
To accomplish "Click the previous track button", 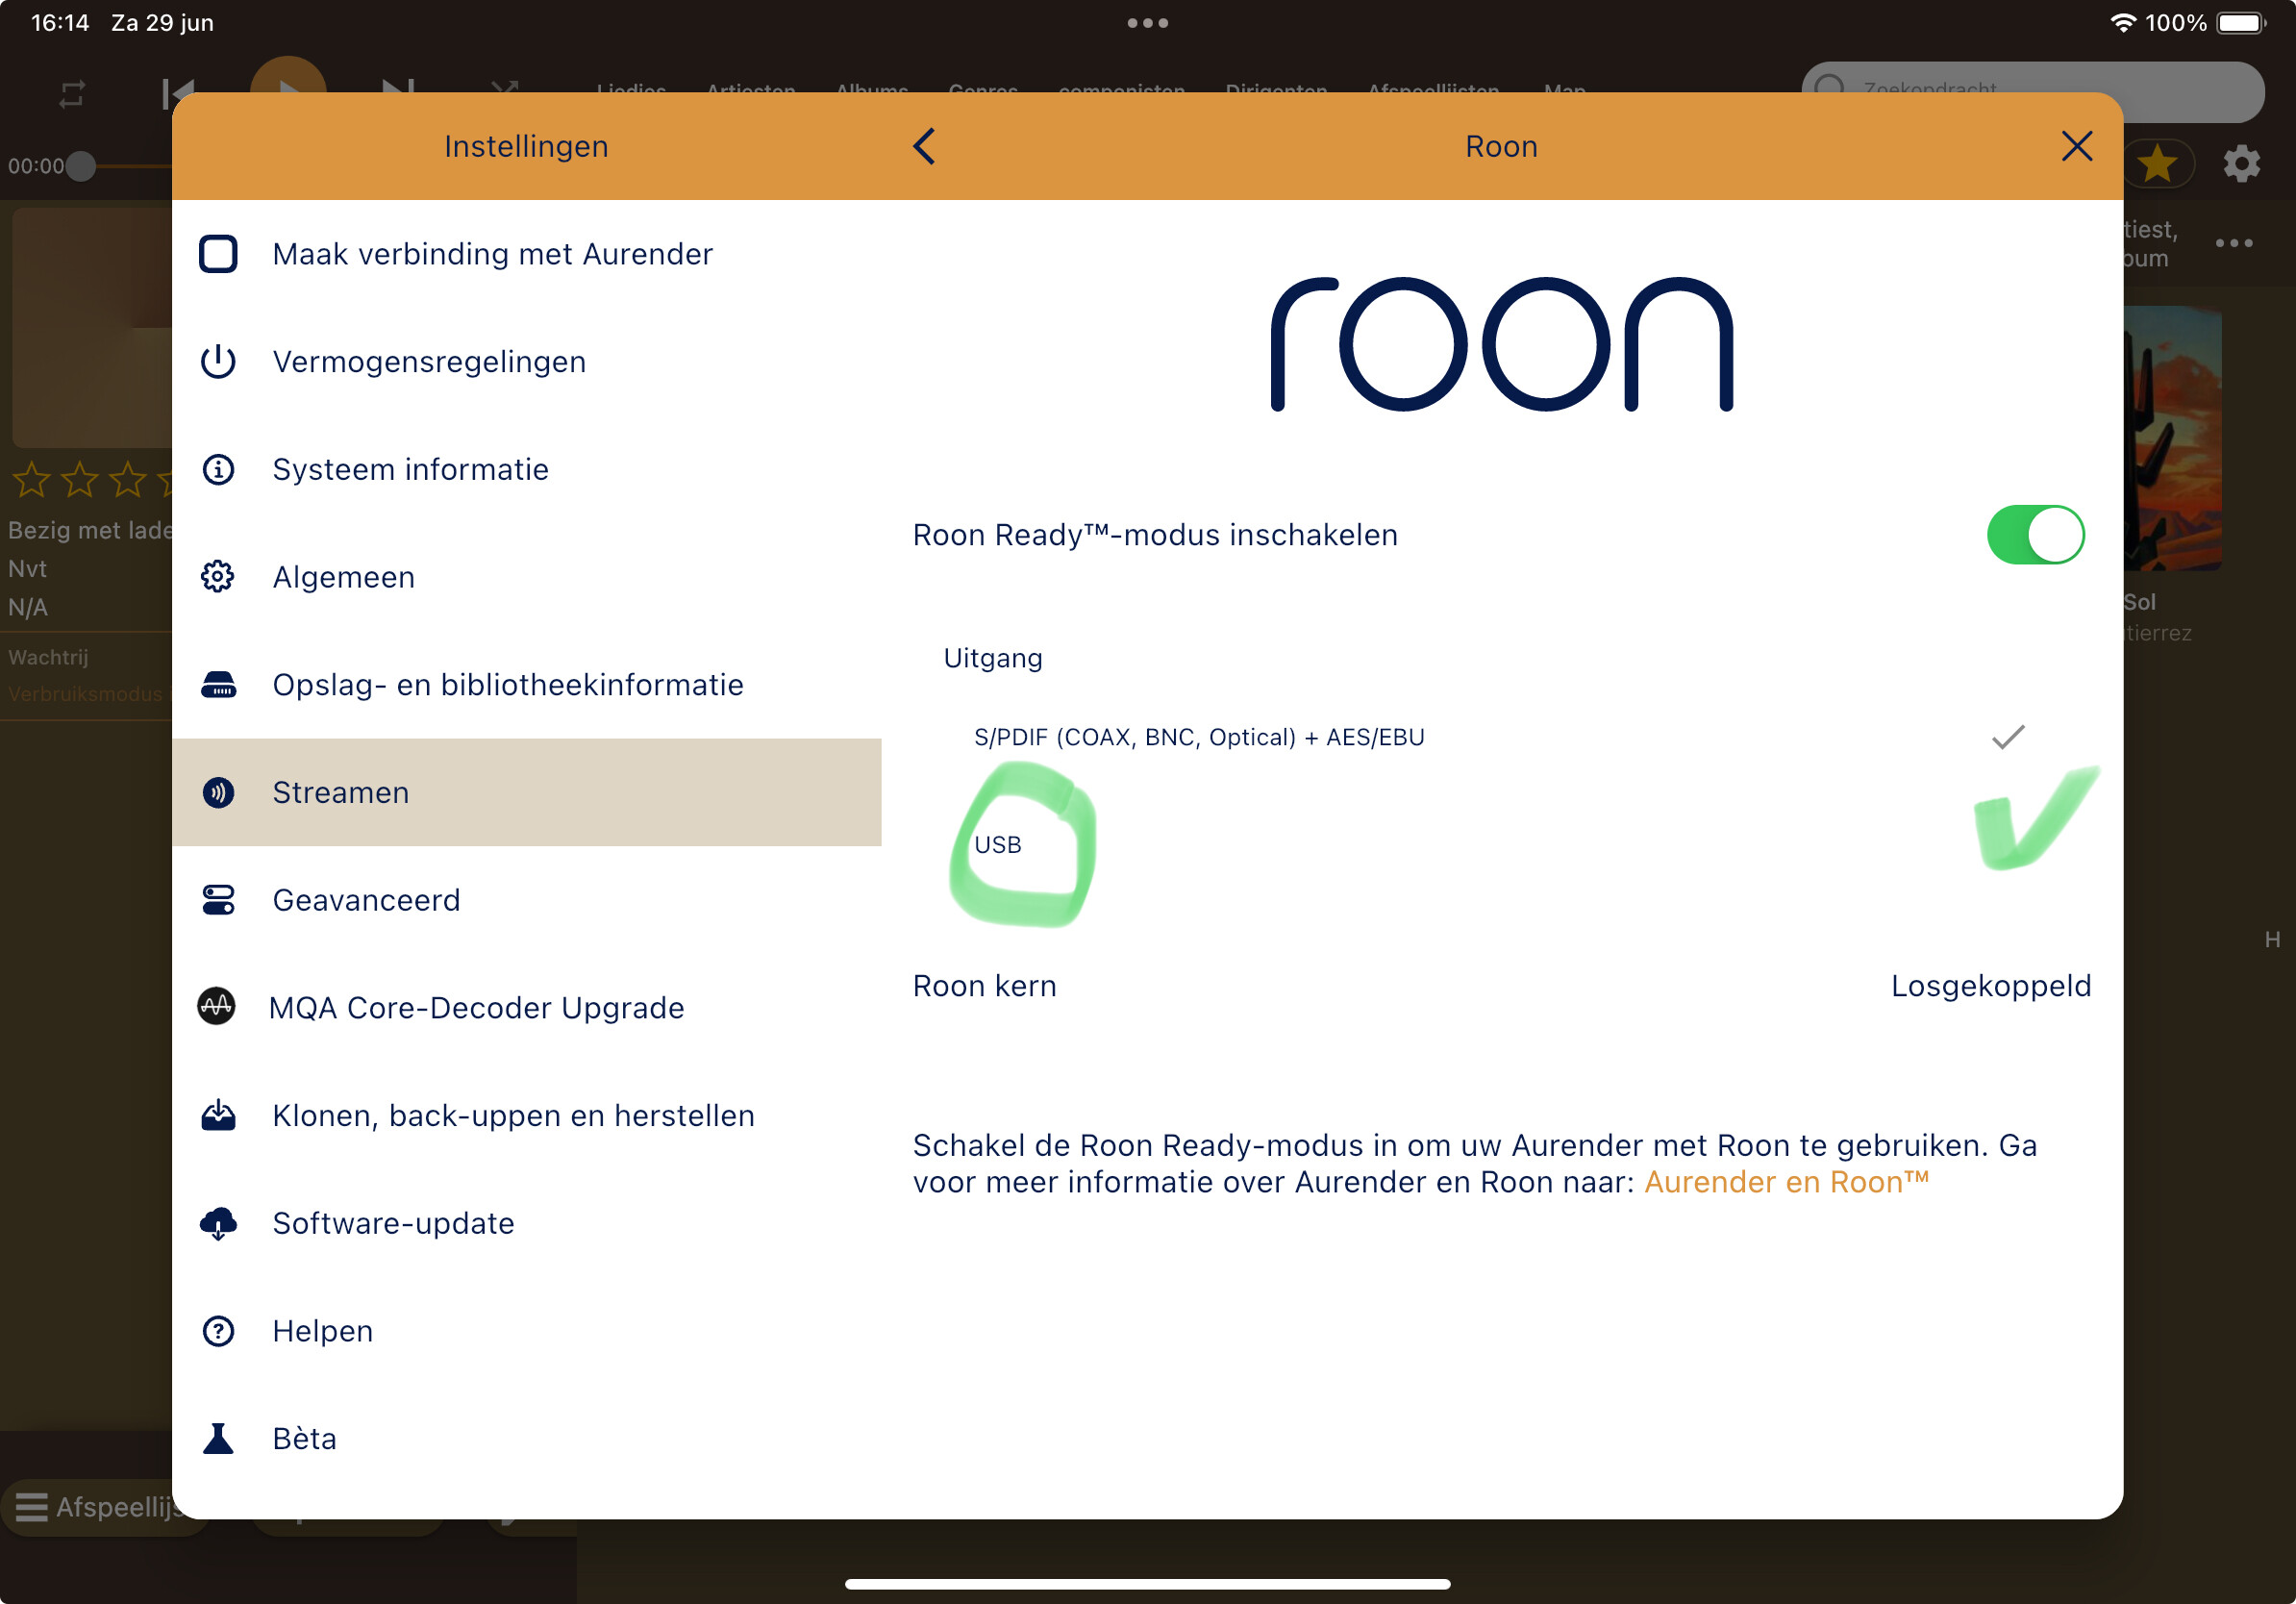I will 178,92.
